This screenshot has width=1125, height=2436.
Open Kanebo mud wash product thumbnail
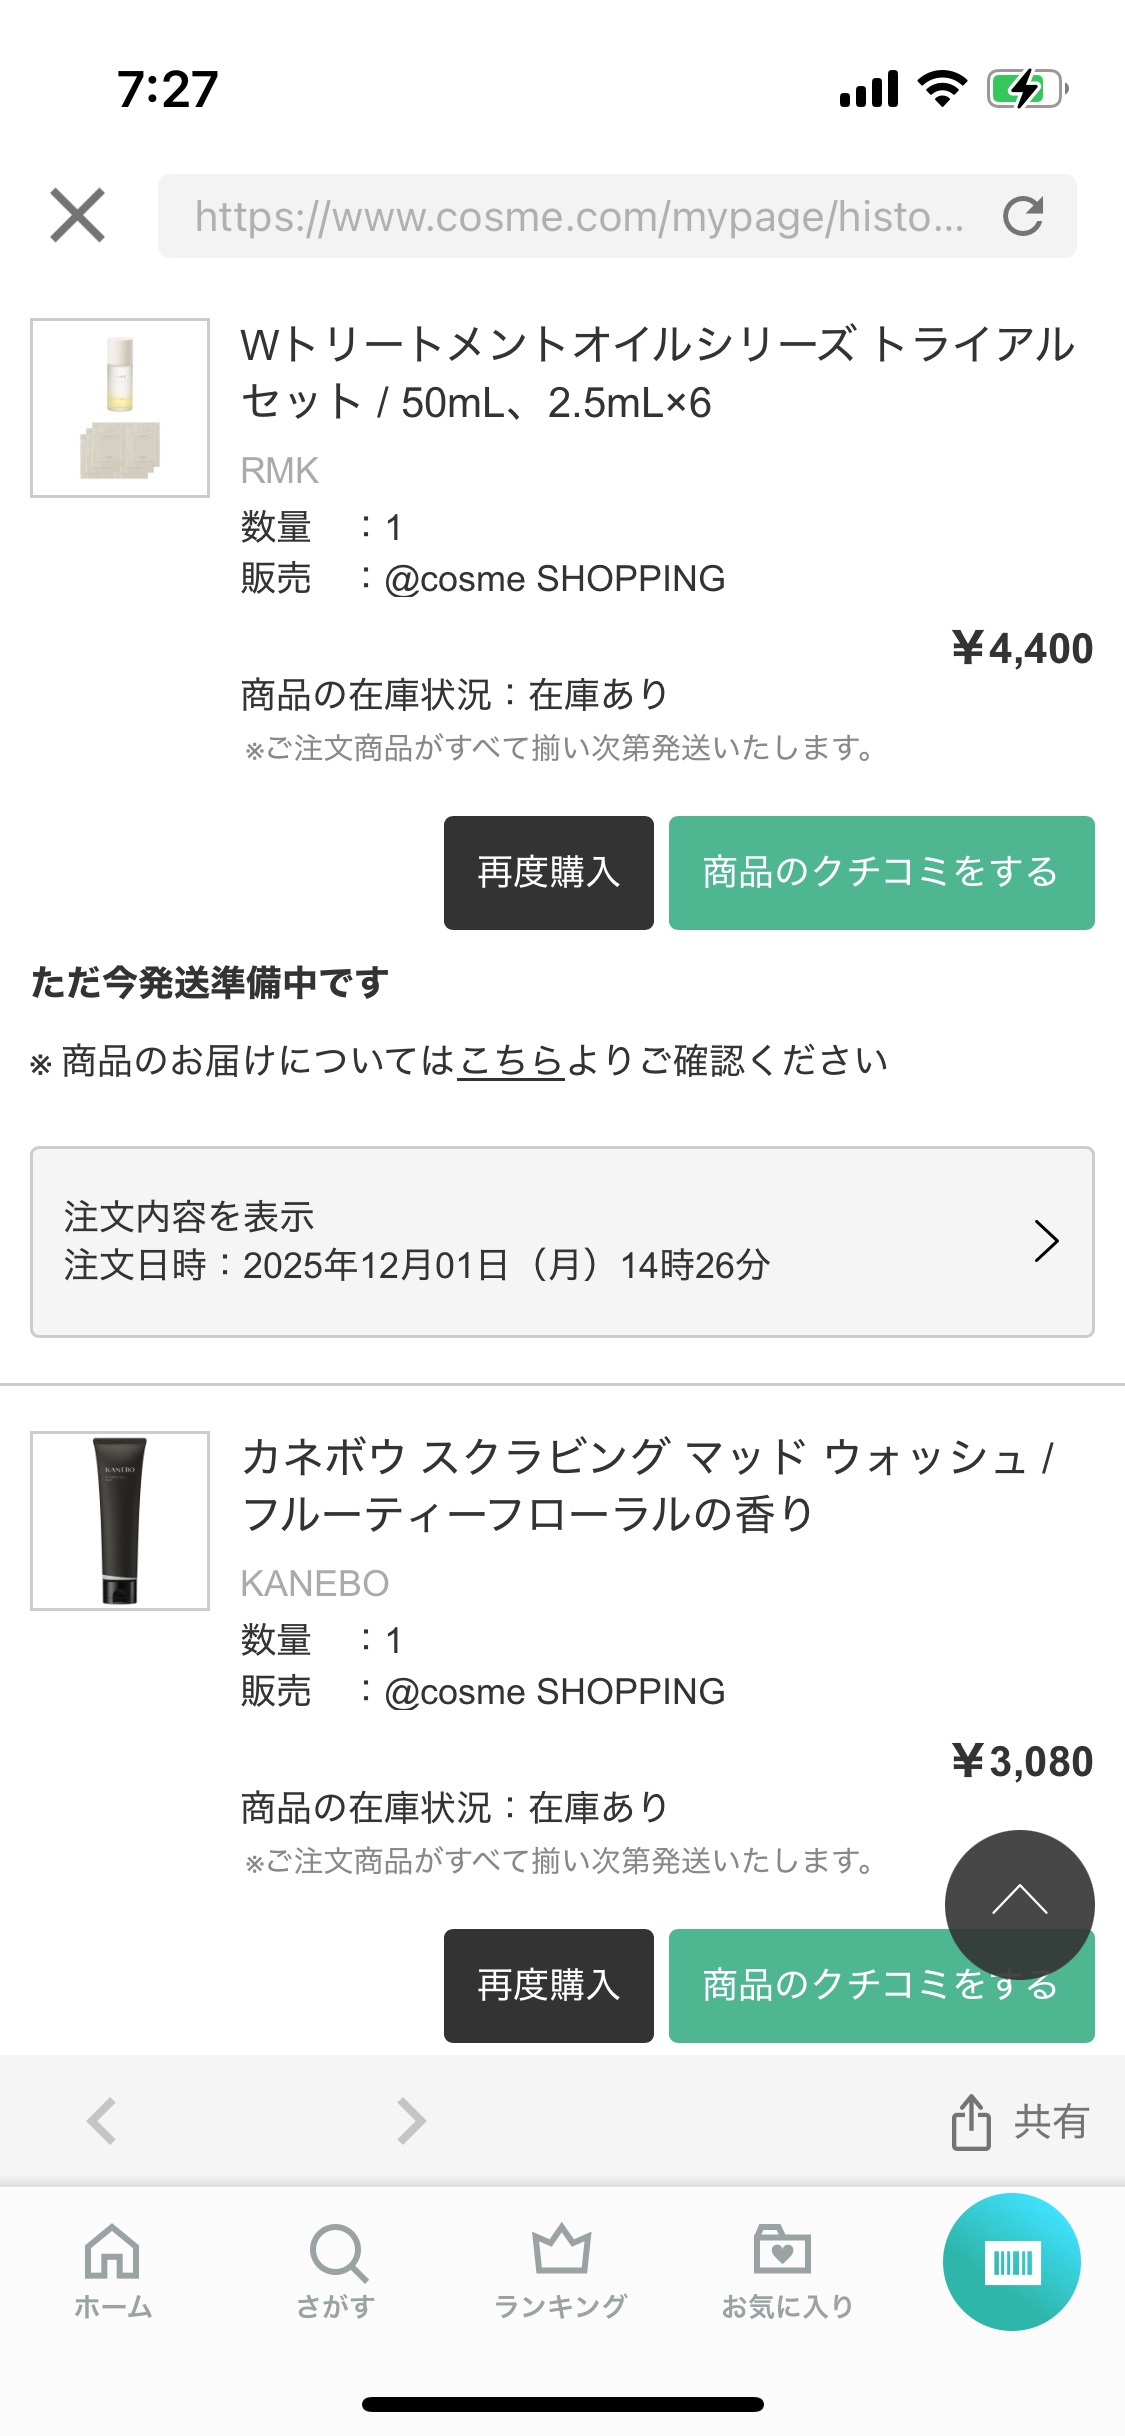pyautogui.click(x=120, y=1520)
